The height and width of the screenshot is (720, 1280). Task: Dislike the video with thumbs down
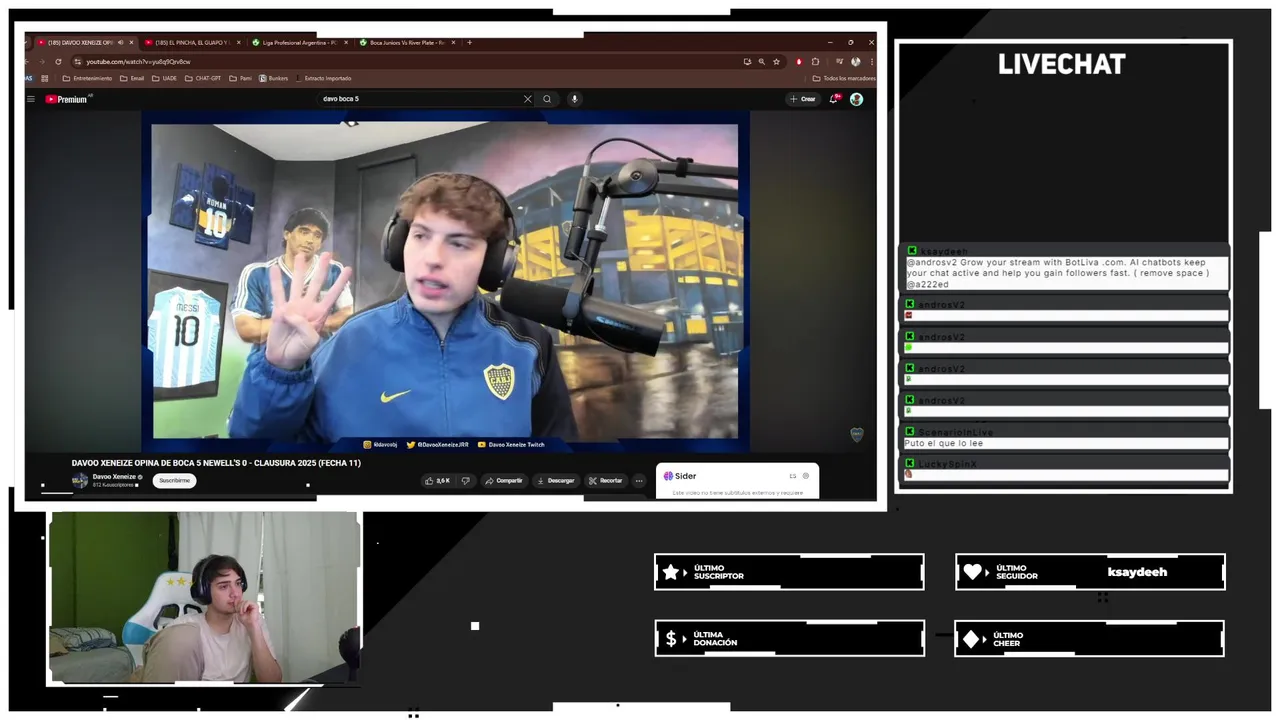pyautogui.click(x=466, y=481)
